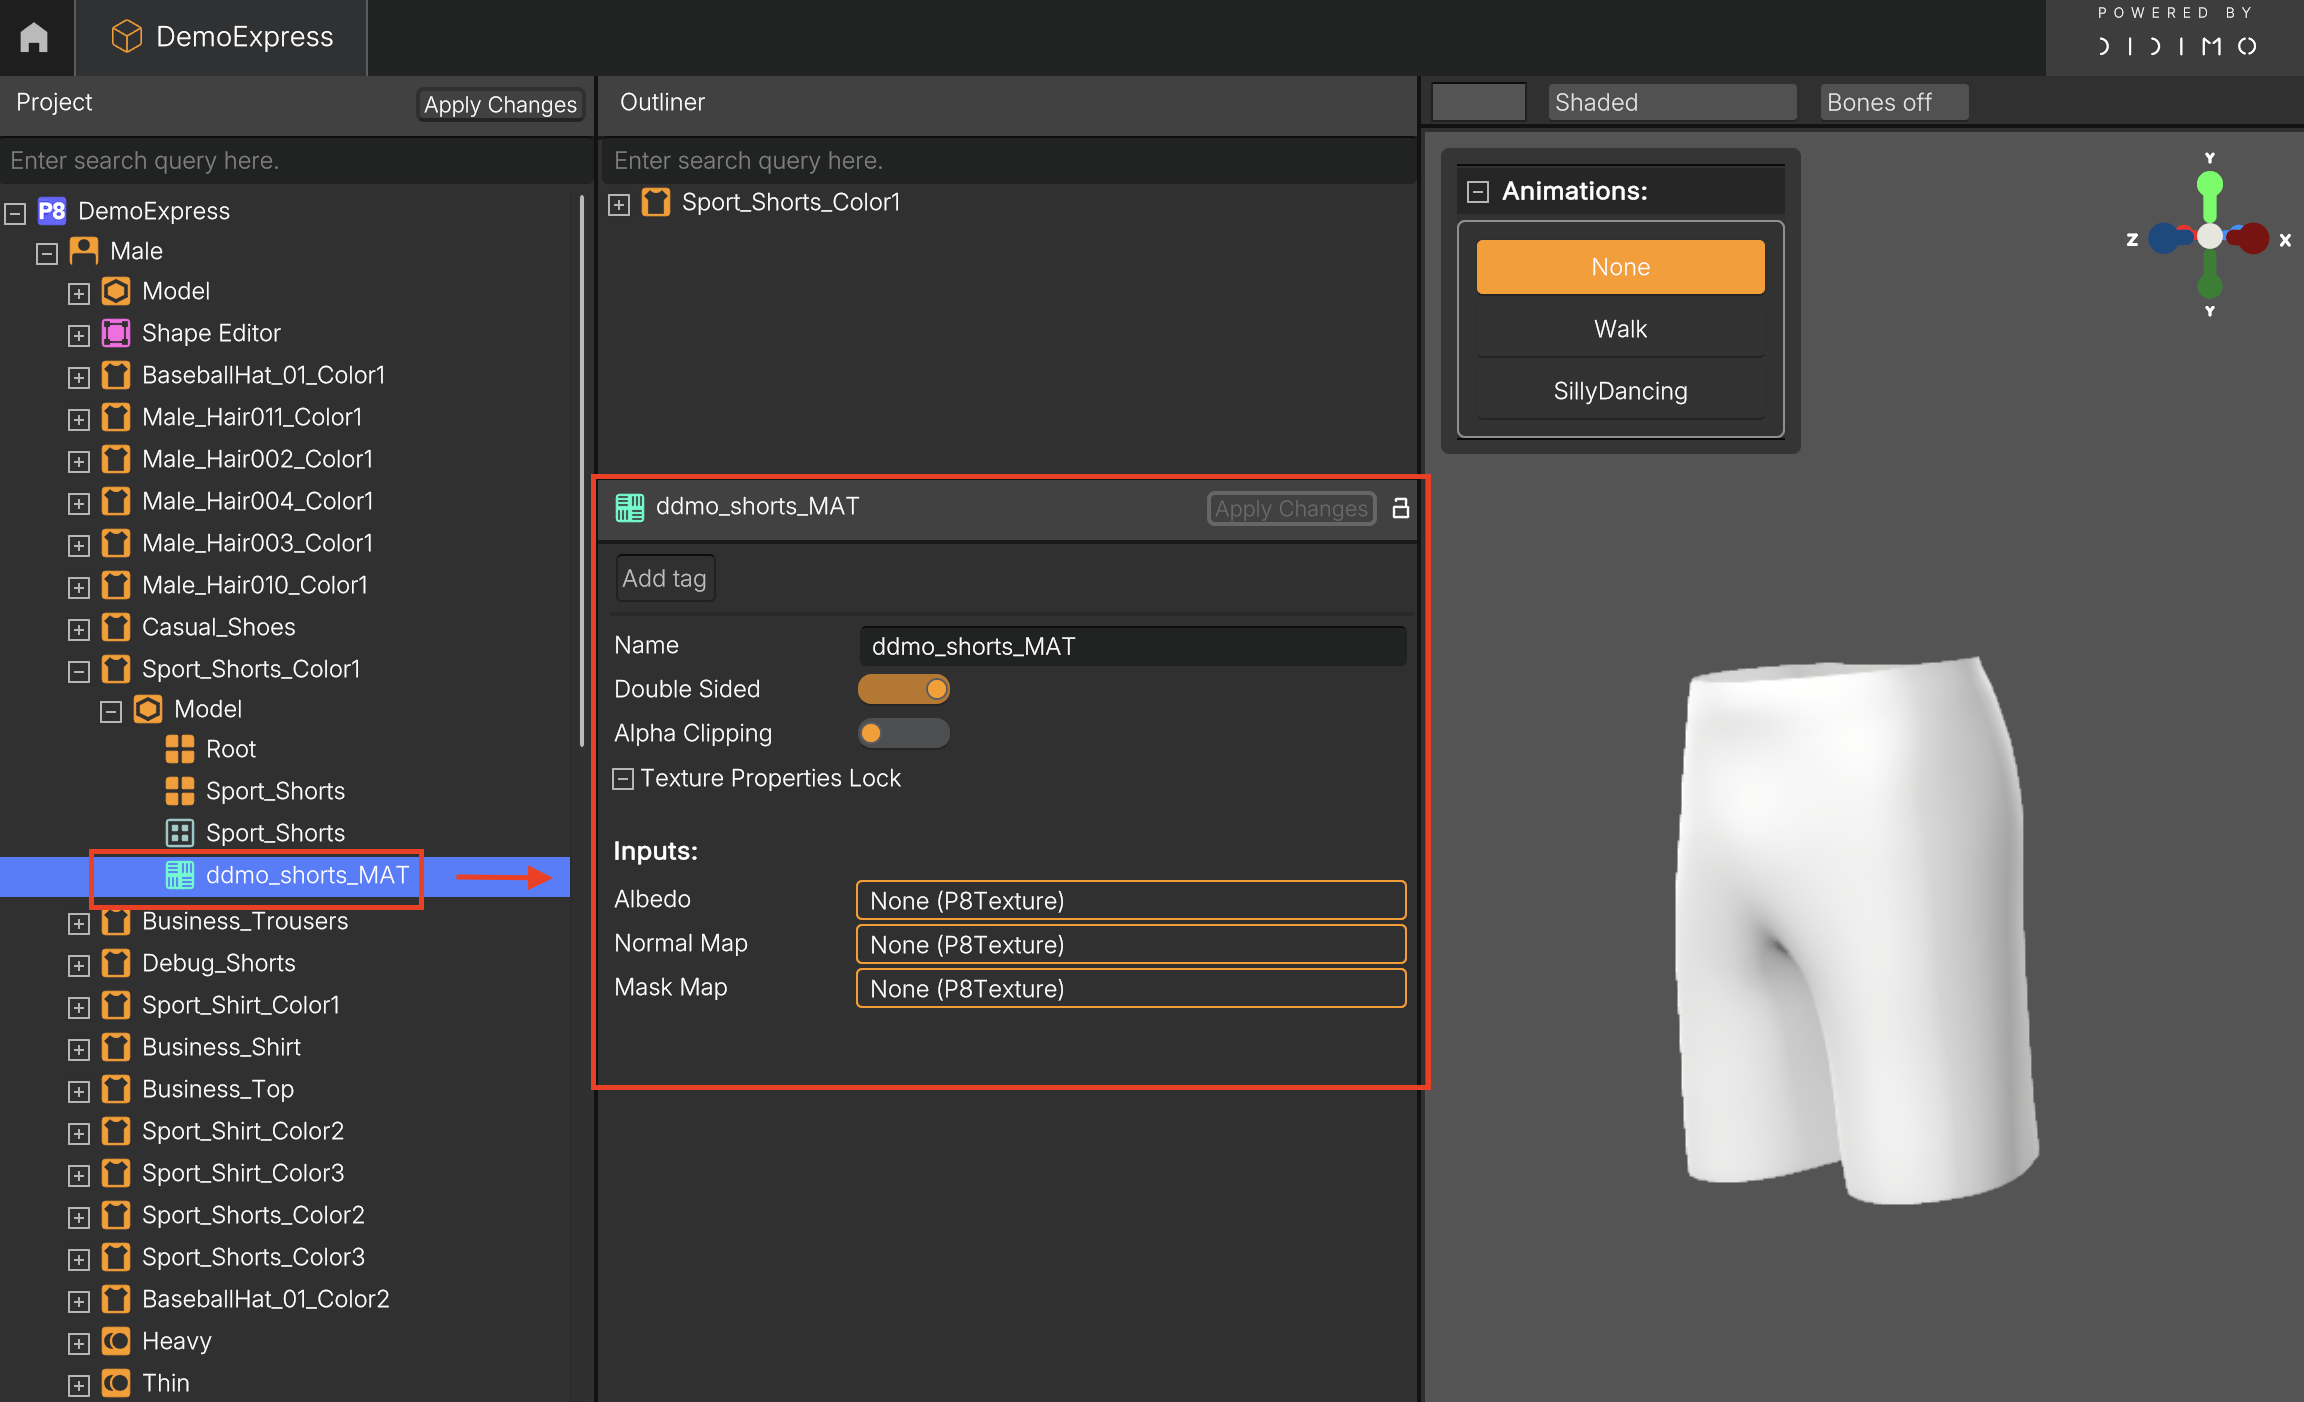
Task: Collapse the Sport_Shorts_Color1 tree node
Action: pos(79,671)
